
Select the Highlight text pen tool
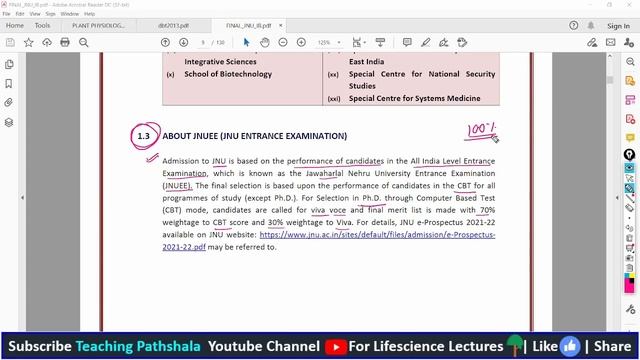point(426,42)
